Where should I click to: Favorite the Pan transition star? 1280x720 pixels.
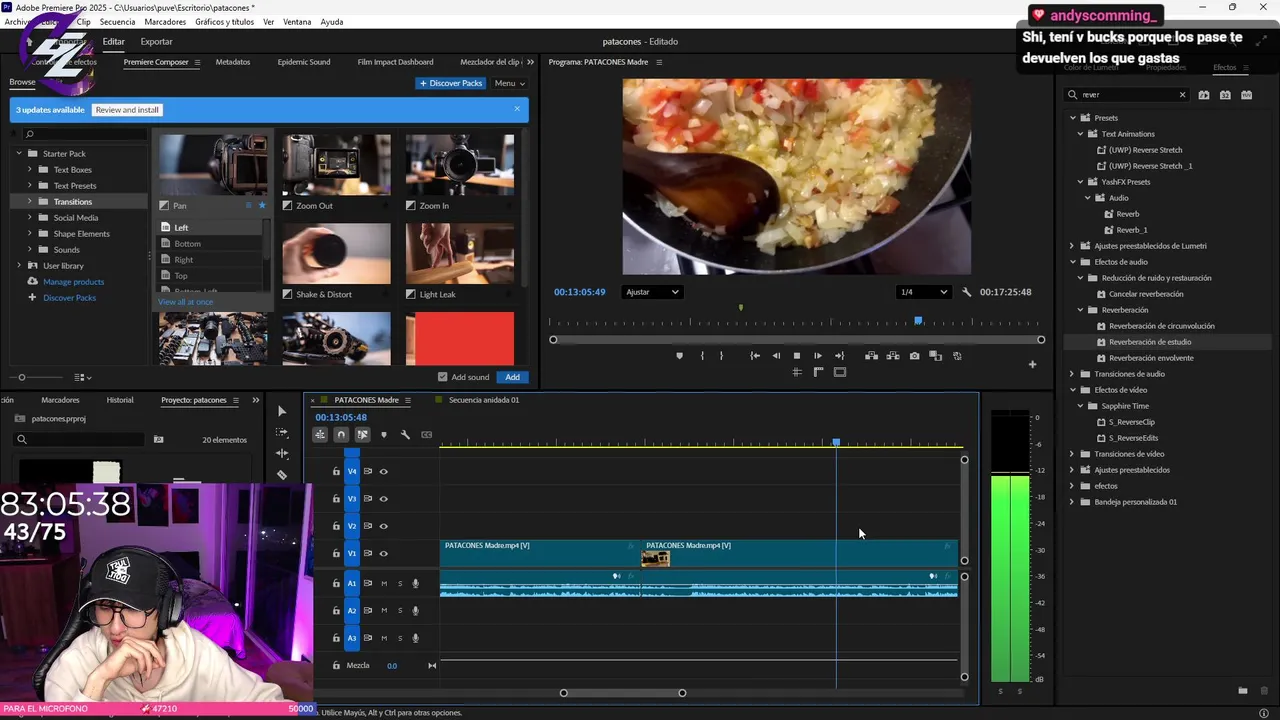(x=263, y=205)
